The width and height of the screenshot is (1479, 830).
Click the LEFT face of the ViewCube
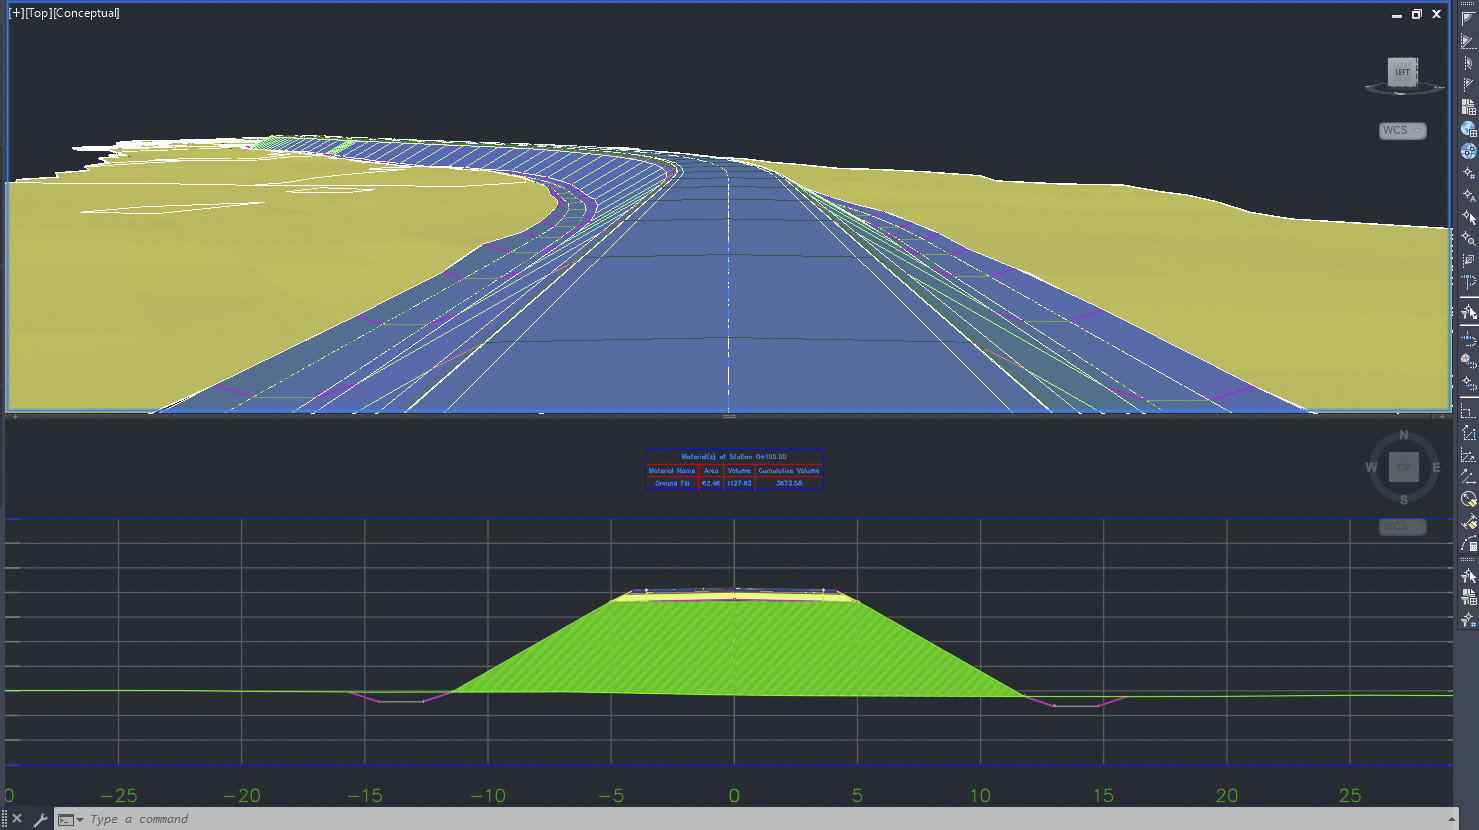[1402, 72]
